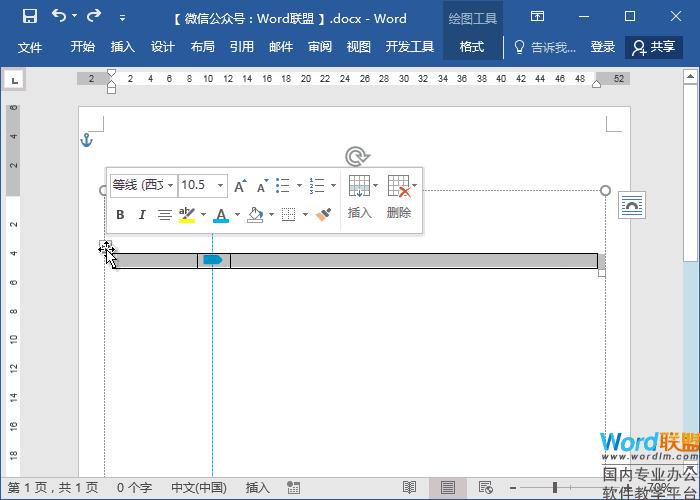Click the table 删除 button in mini toolbar
The height and width of the screenshot is (500, 700).
[x=400, y=197]
